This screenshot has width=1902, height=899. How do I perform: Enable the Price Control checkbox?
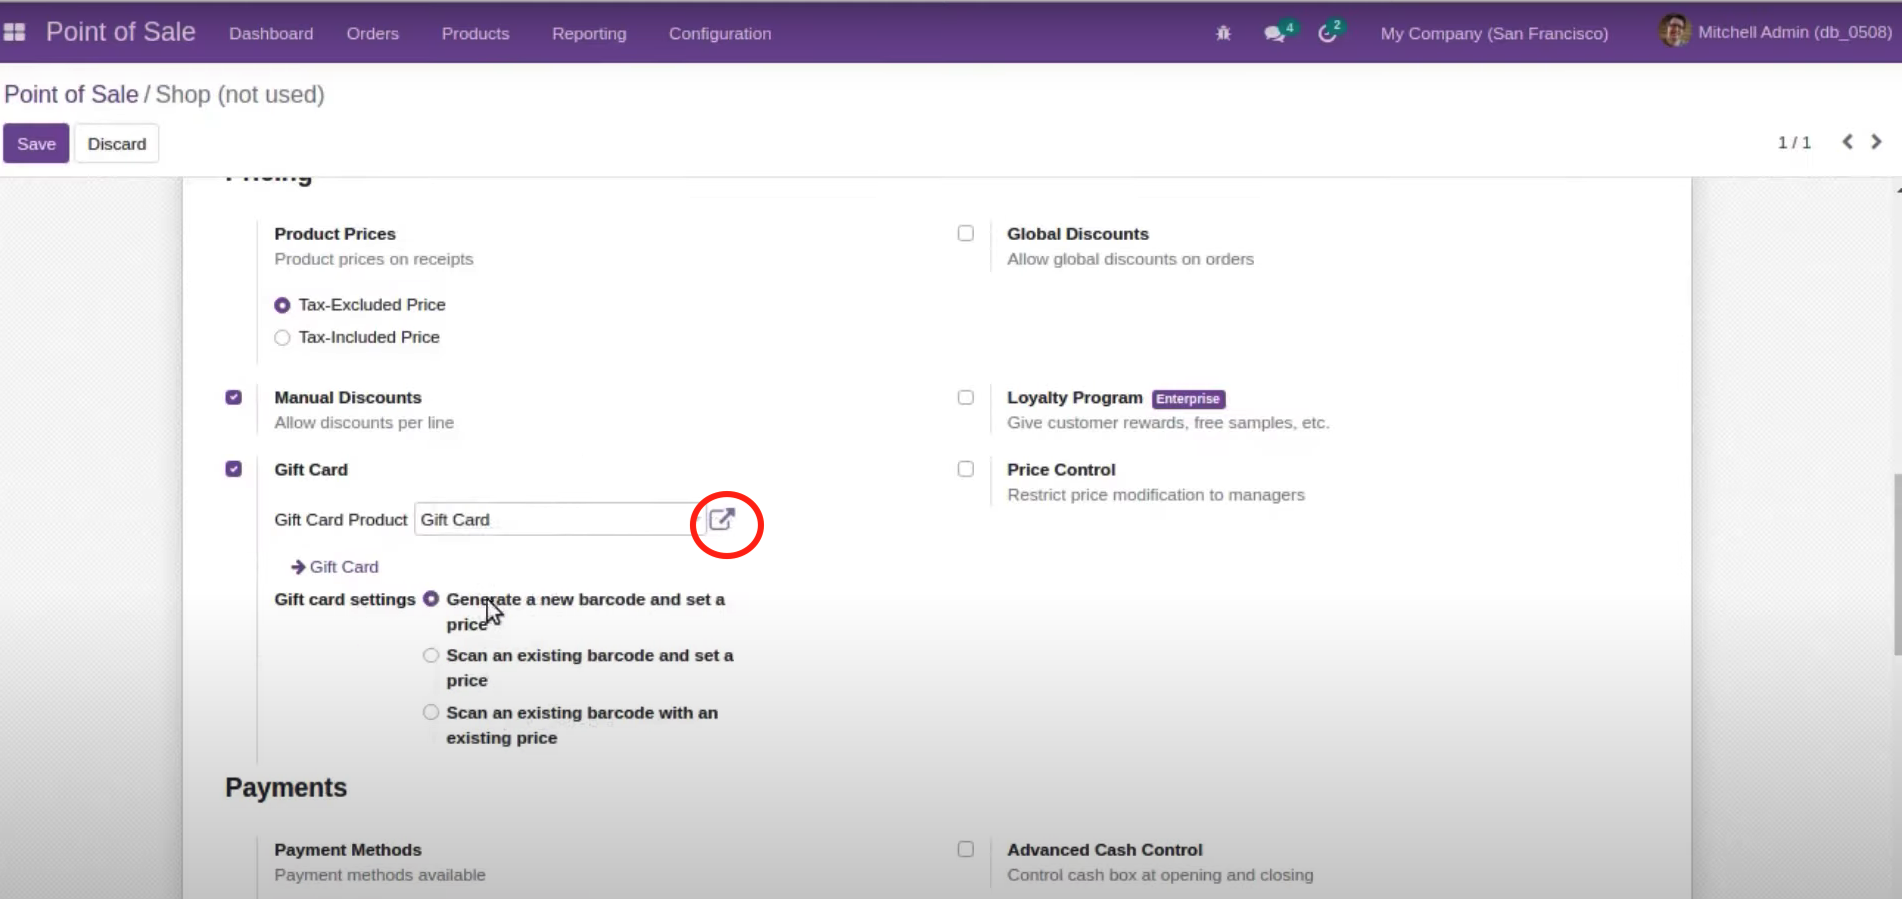965,469
